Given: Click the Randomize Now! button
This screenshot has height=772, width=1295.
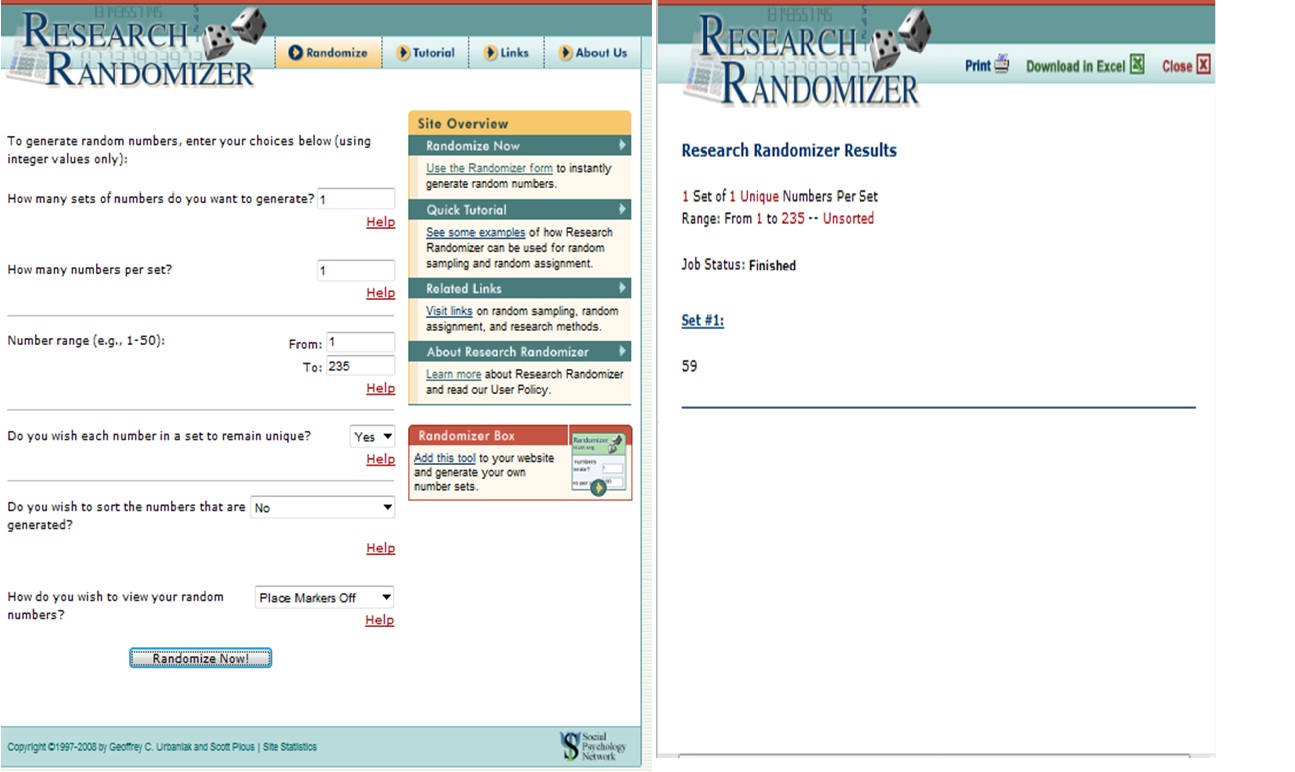Looking at the screenshot, I should [200, 658].
